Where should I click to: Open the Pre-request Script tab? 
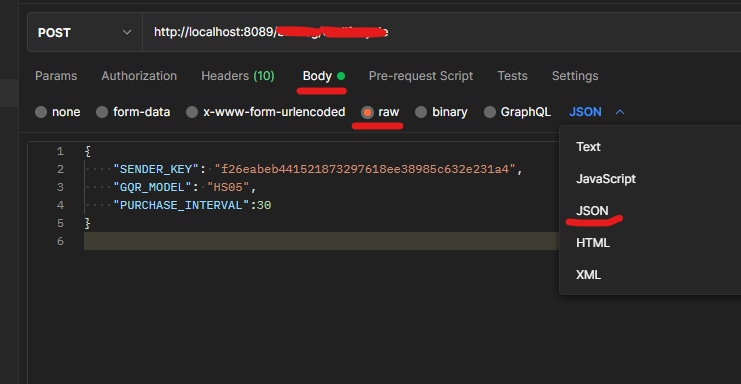pyautogui.click(x=421, y=76)
